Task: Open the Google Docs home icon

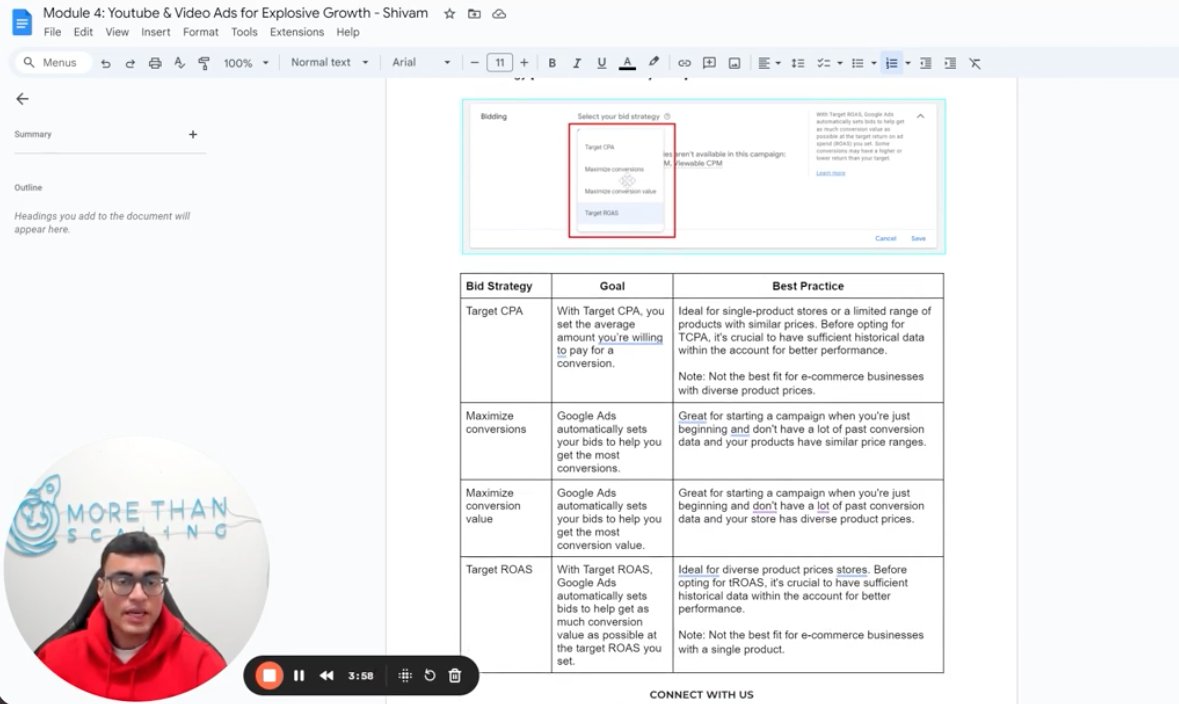Action: [23, 22]
